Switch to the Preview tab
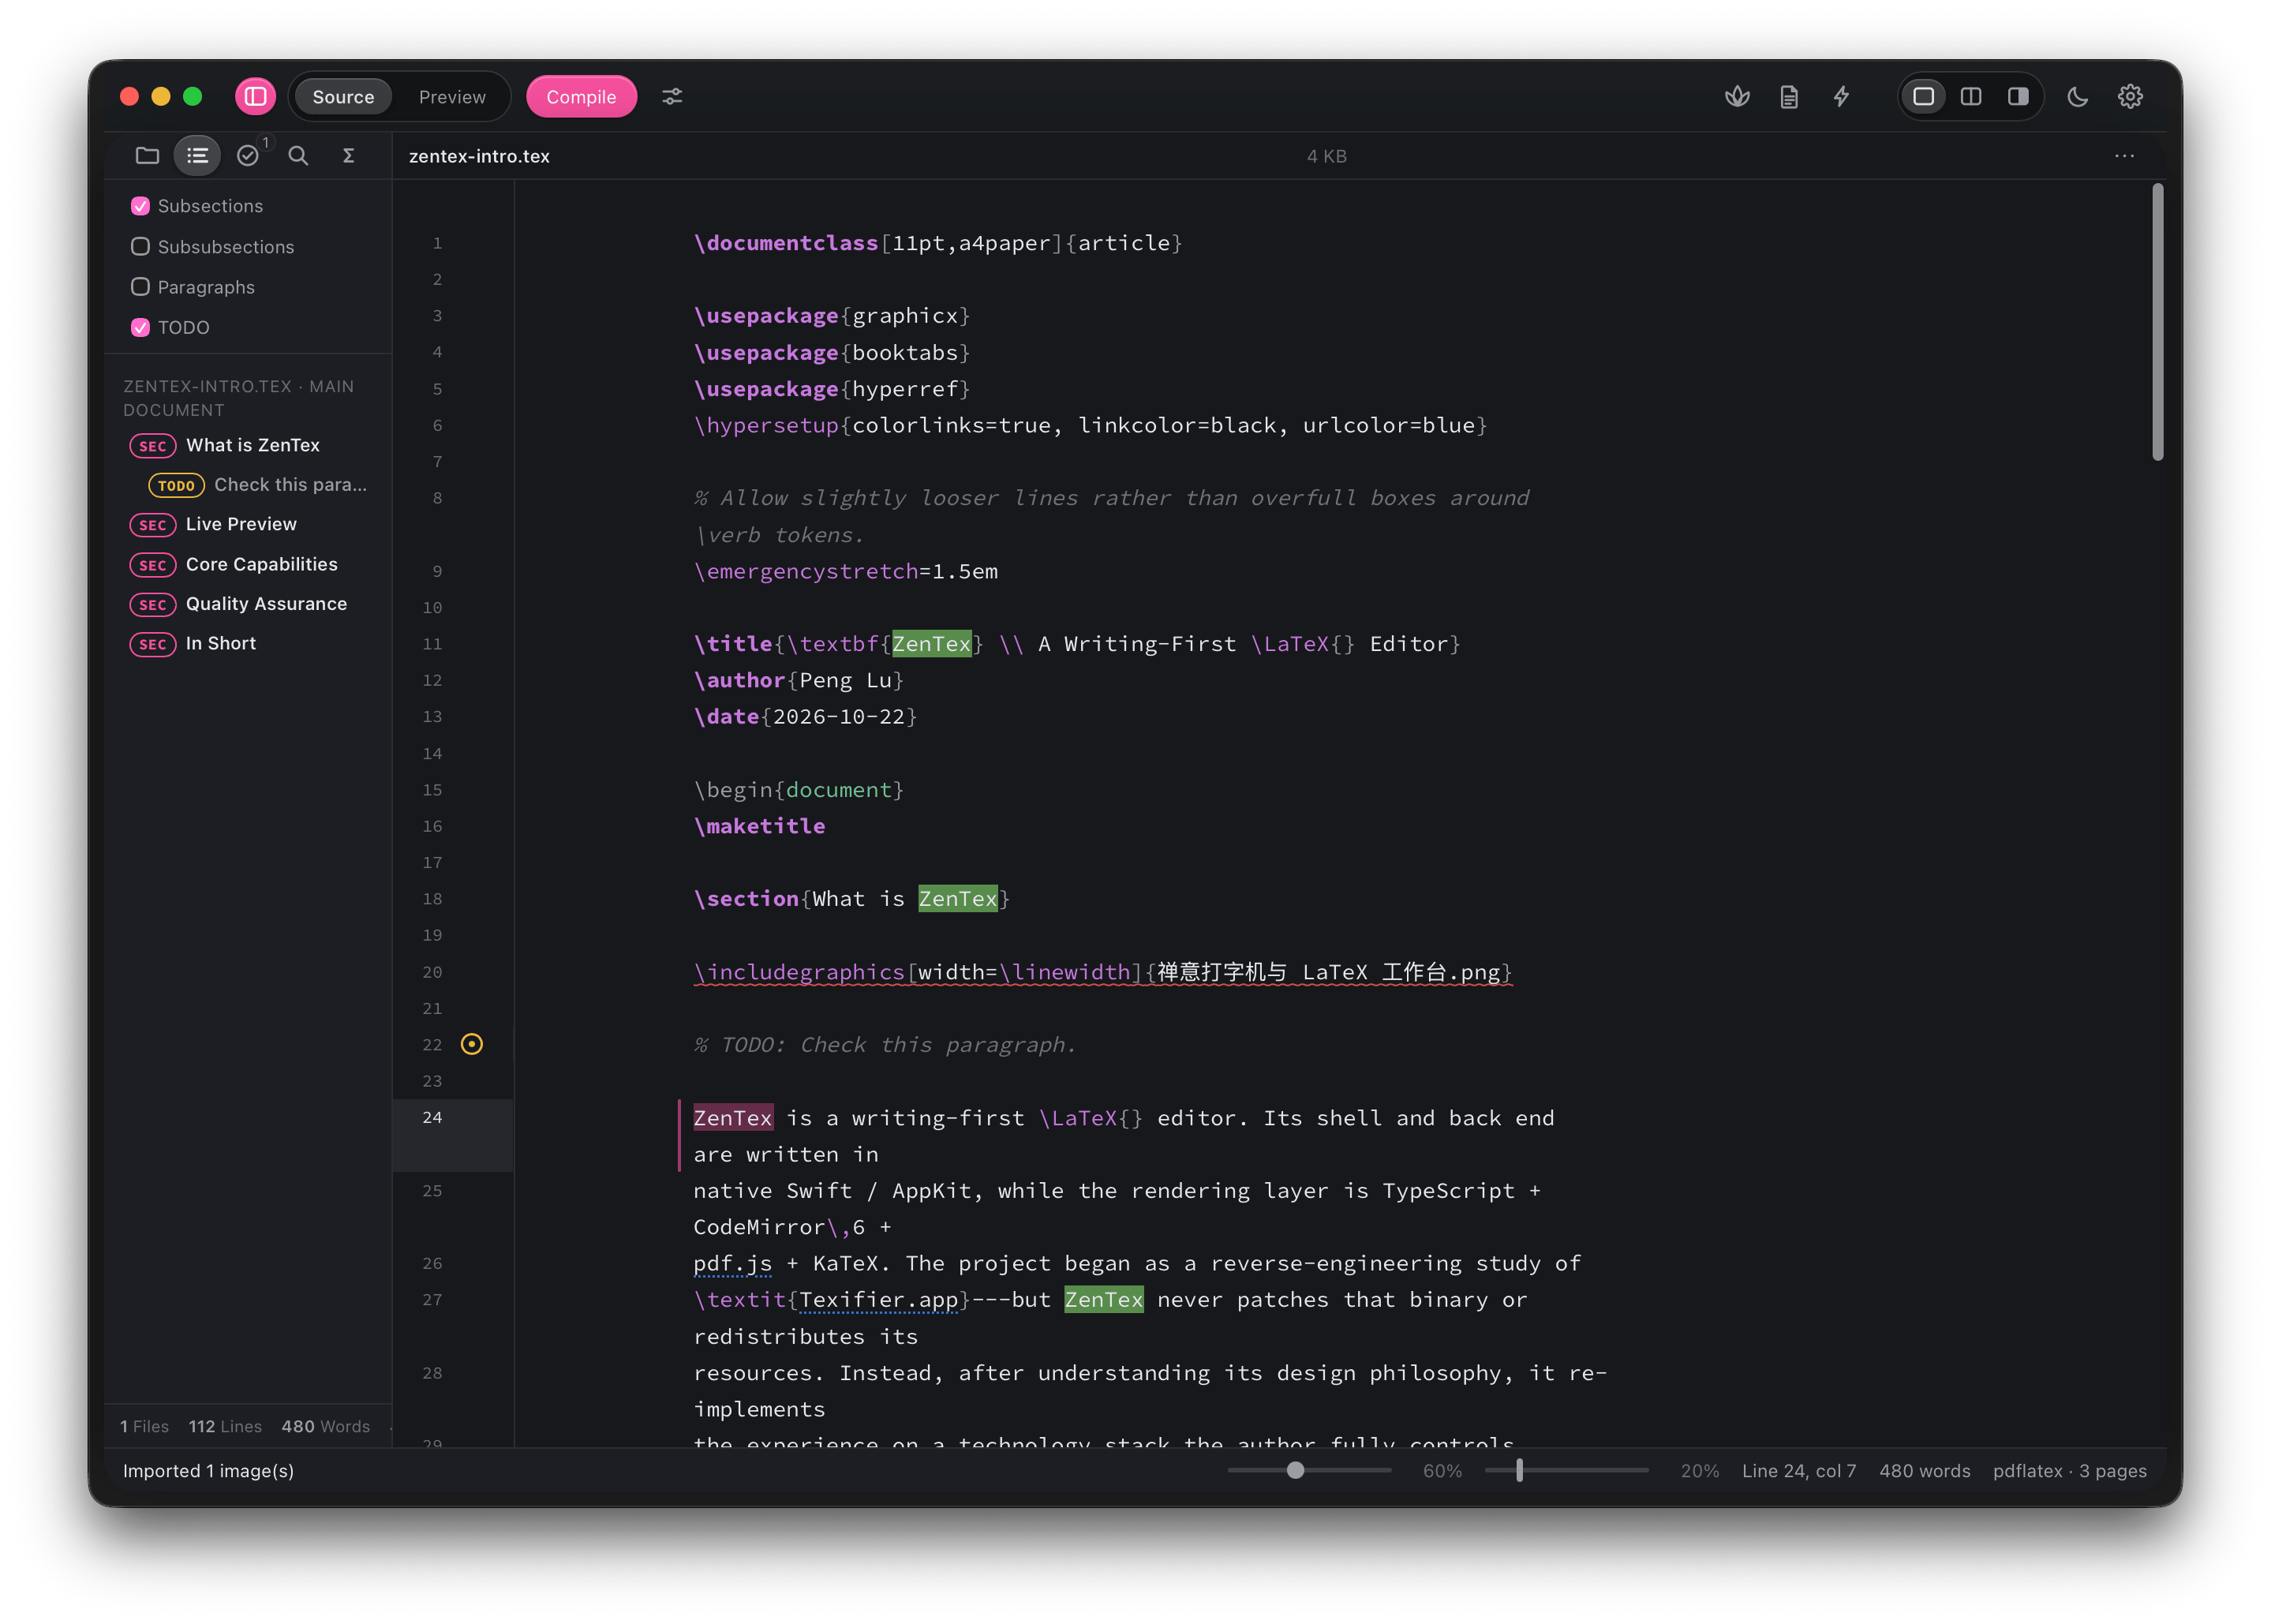This screenshot has height=1624, width=2271. 452,97
